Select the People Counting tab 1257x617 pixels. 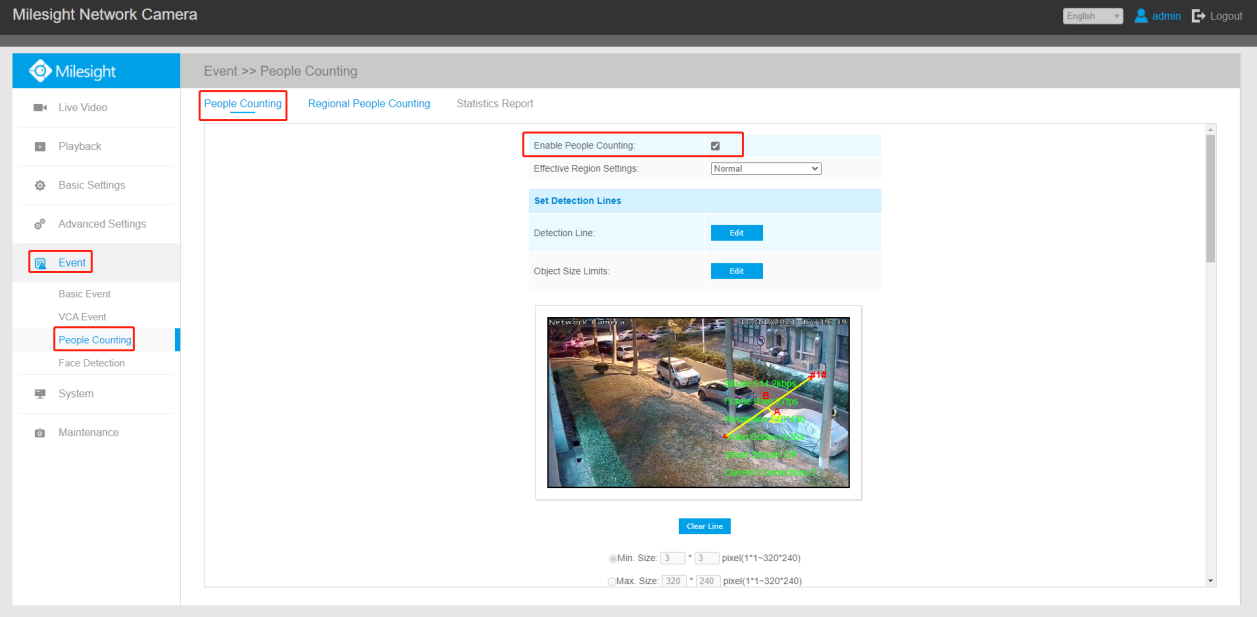tap(243, 104)
